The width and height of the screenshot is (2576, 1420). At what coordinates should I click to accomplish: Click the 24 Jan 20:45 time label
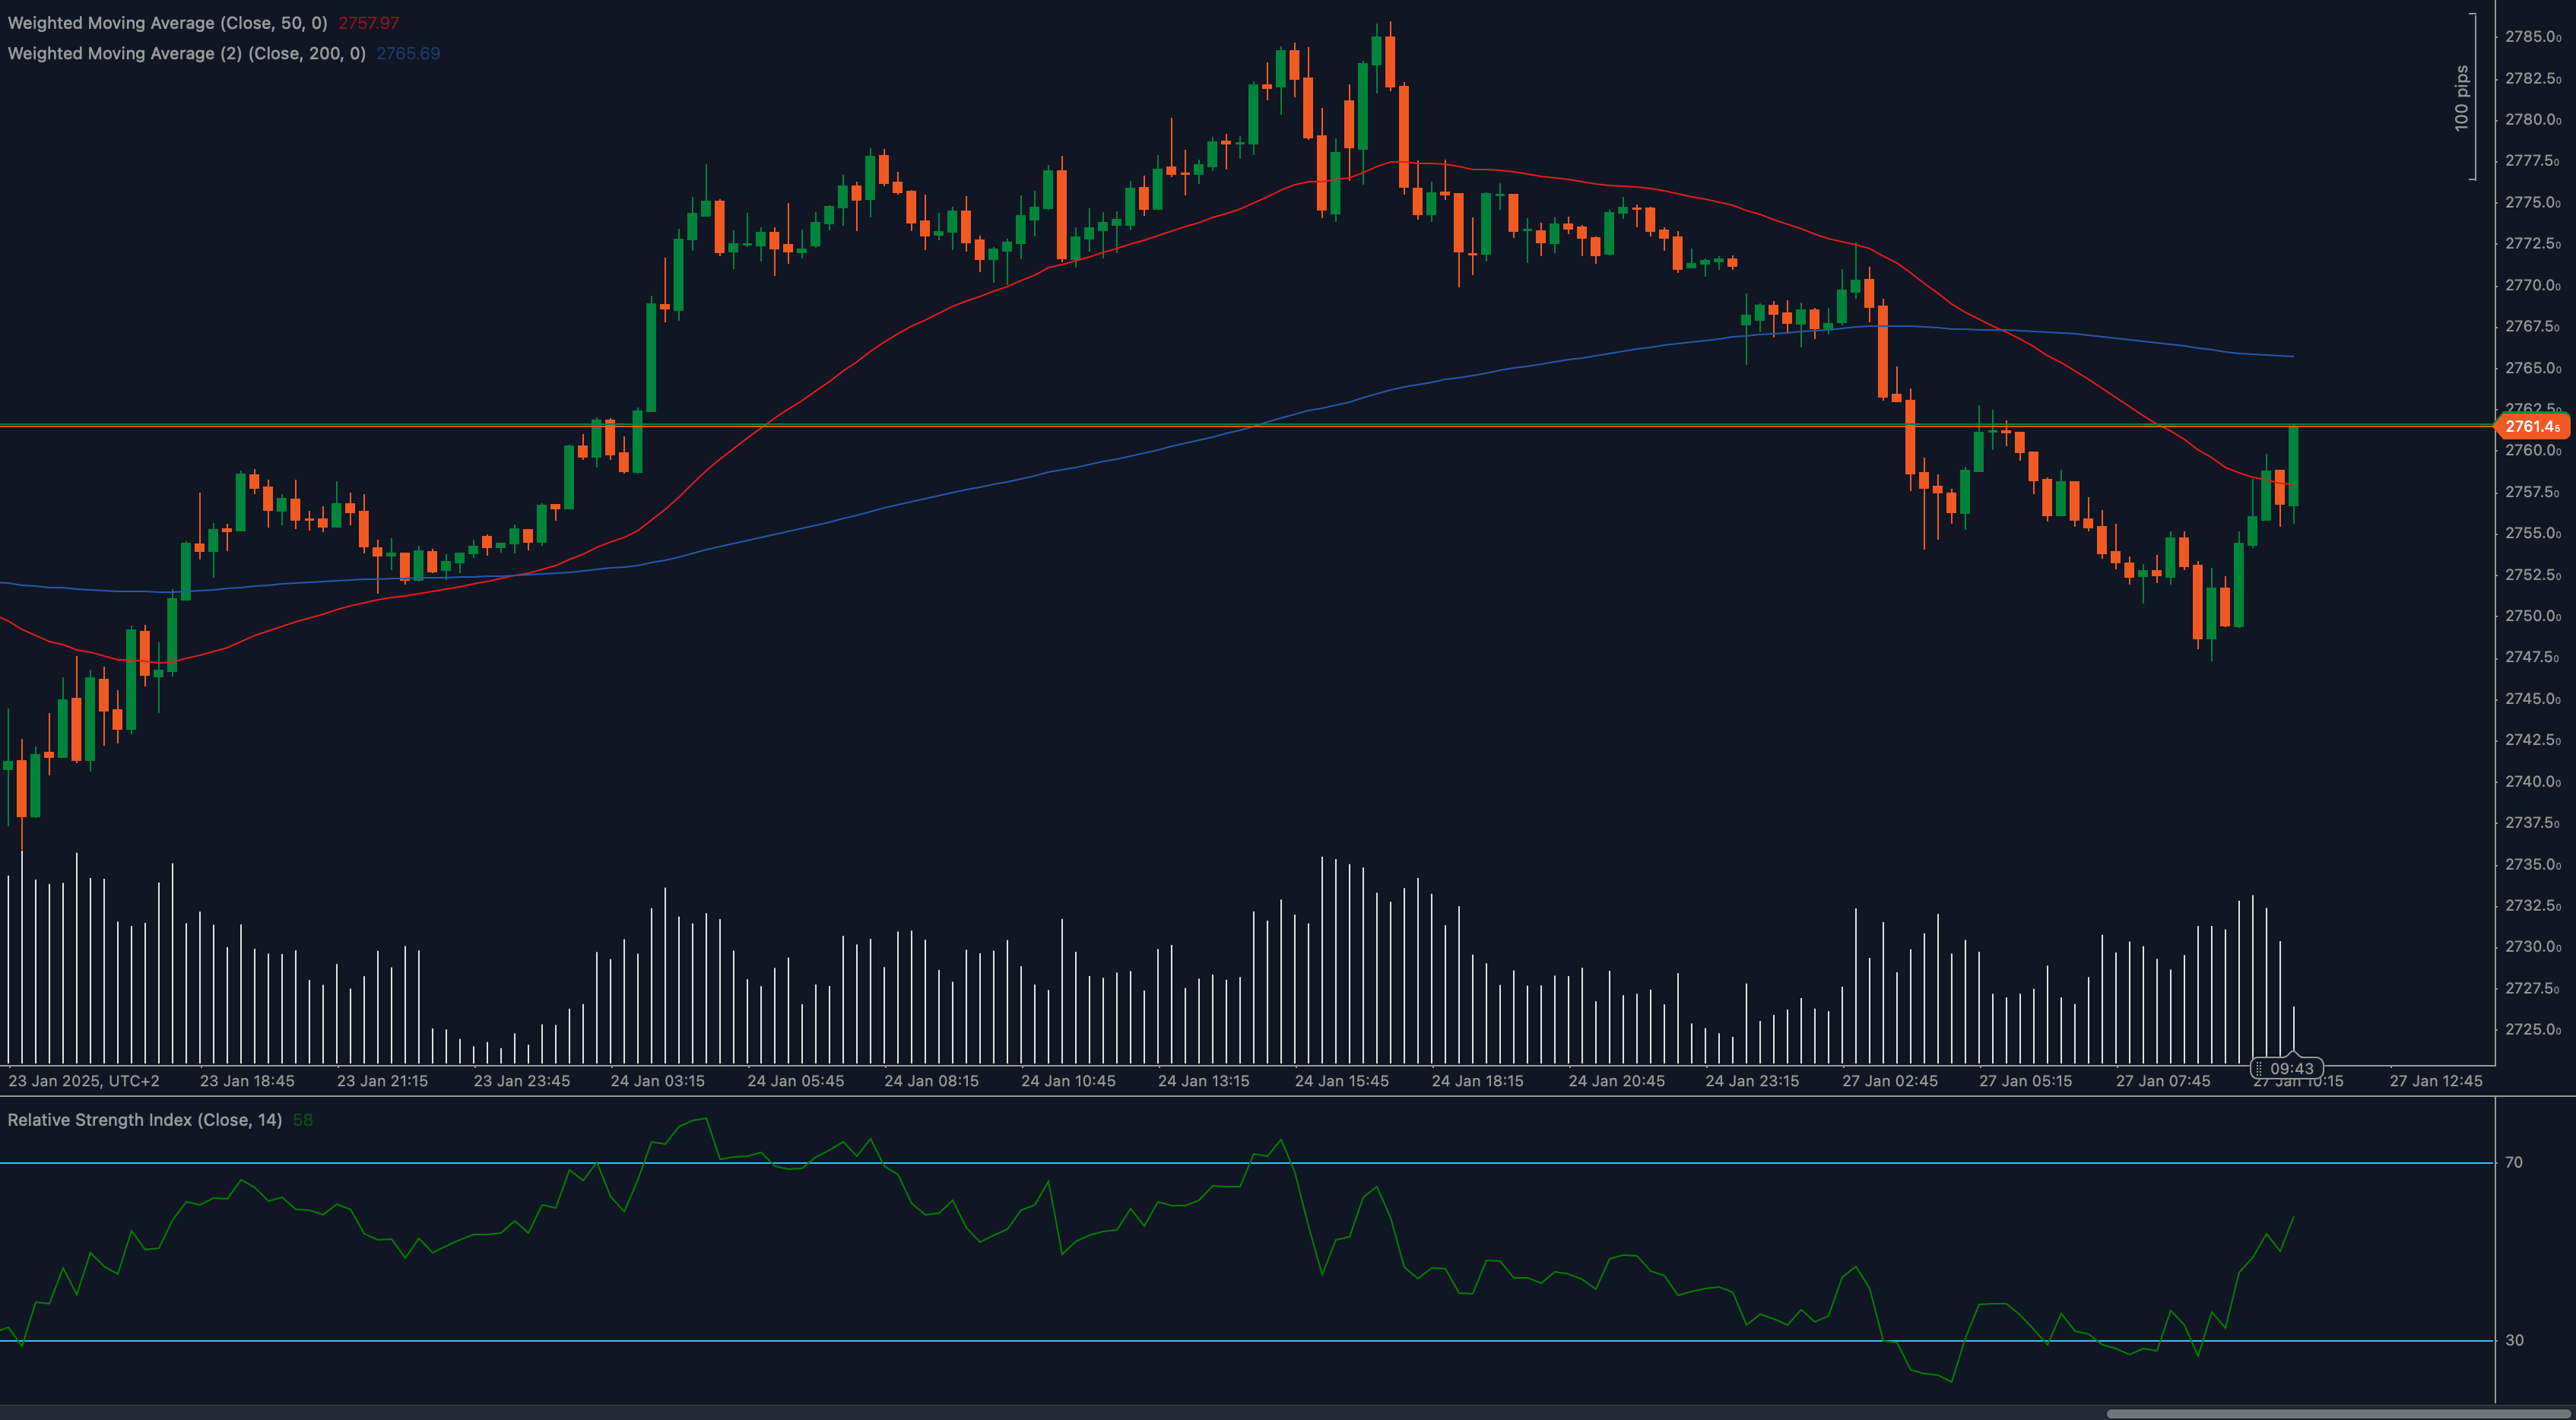(1616, 1081)
